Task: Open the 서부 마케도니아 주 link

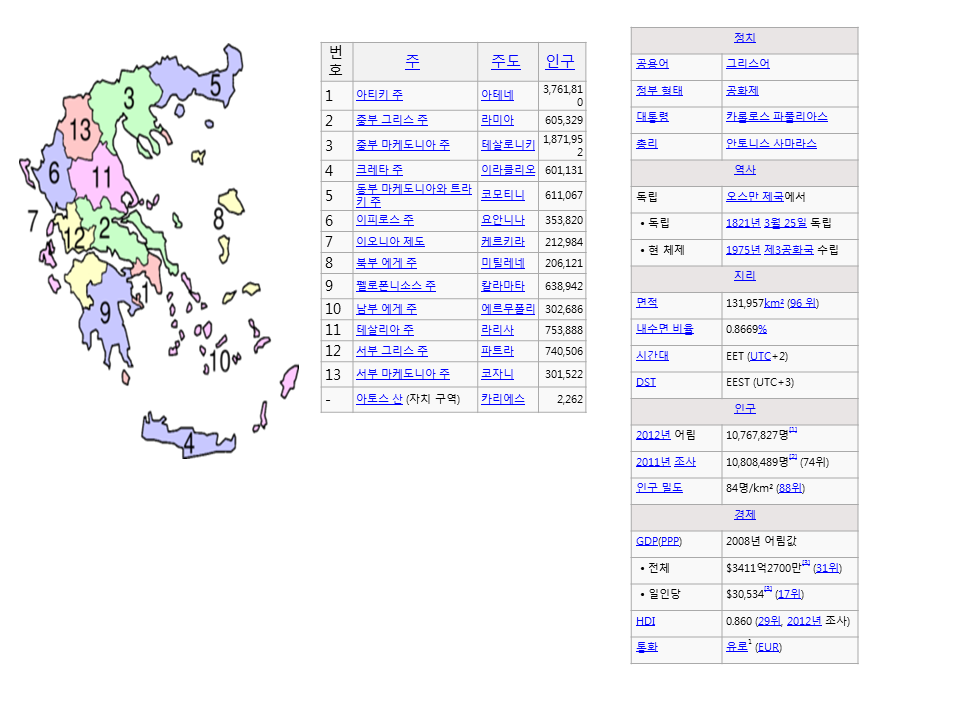Action: [x=403, y=373]
